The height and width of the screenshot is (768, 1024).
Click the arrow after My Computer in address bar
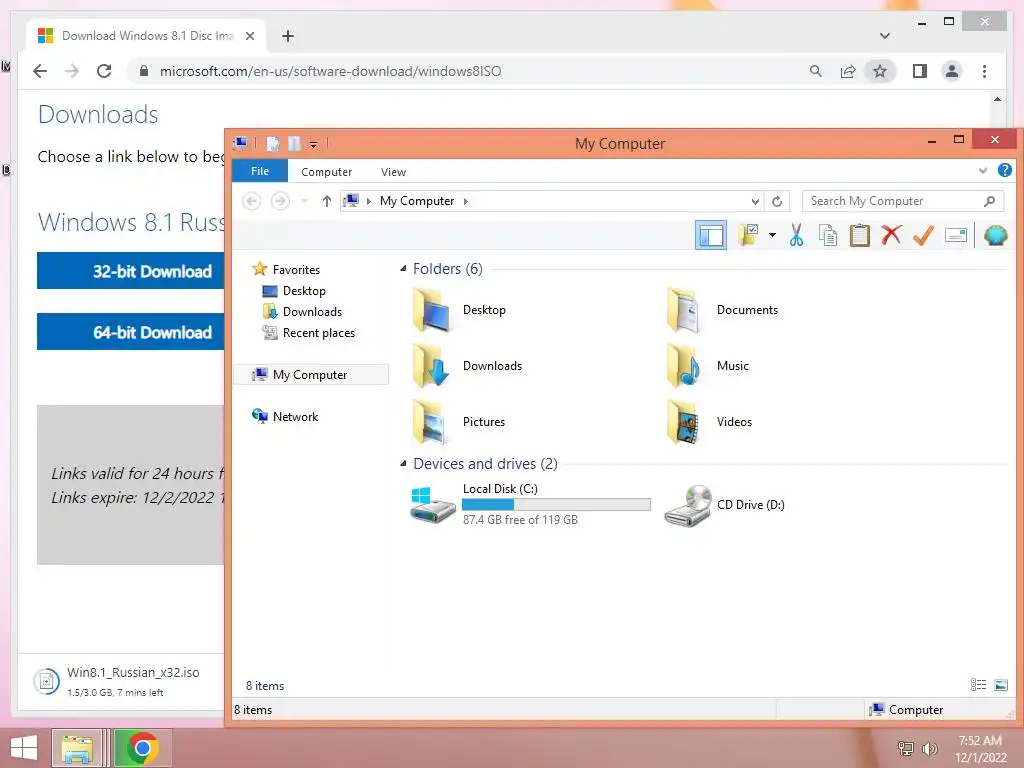click(x=466, y=201)
